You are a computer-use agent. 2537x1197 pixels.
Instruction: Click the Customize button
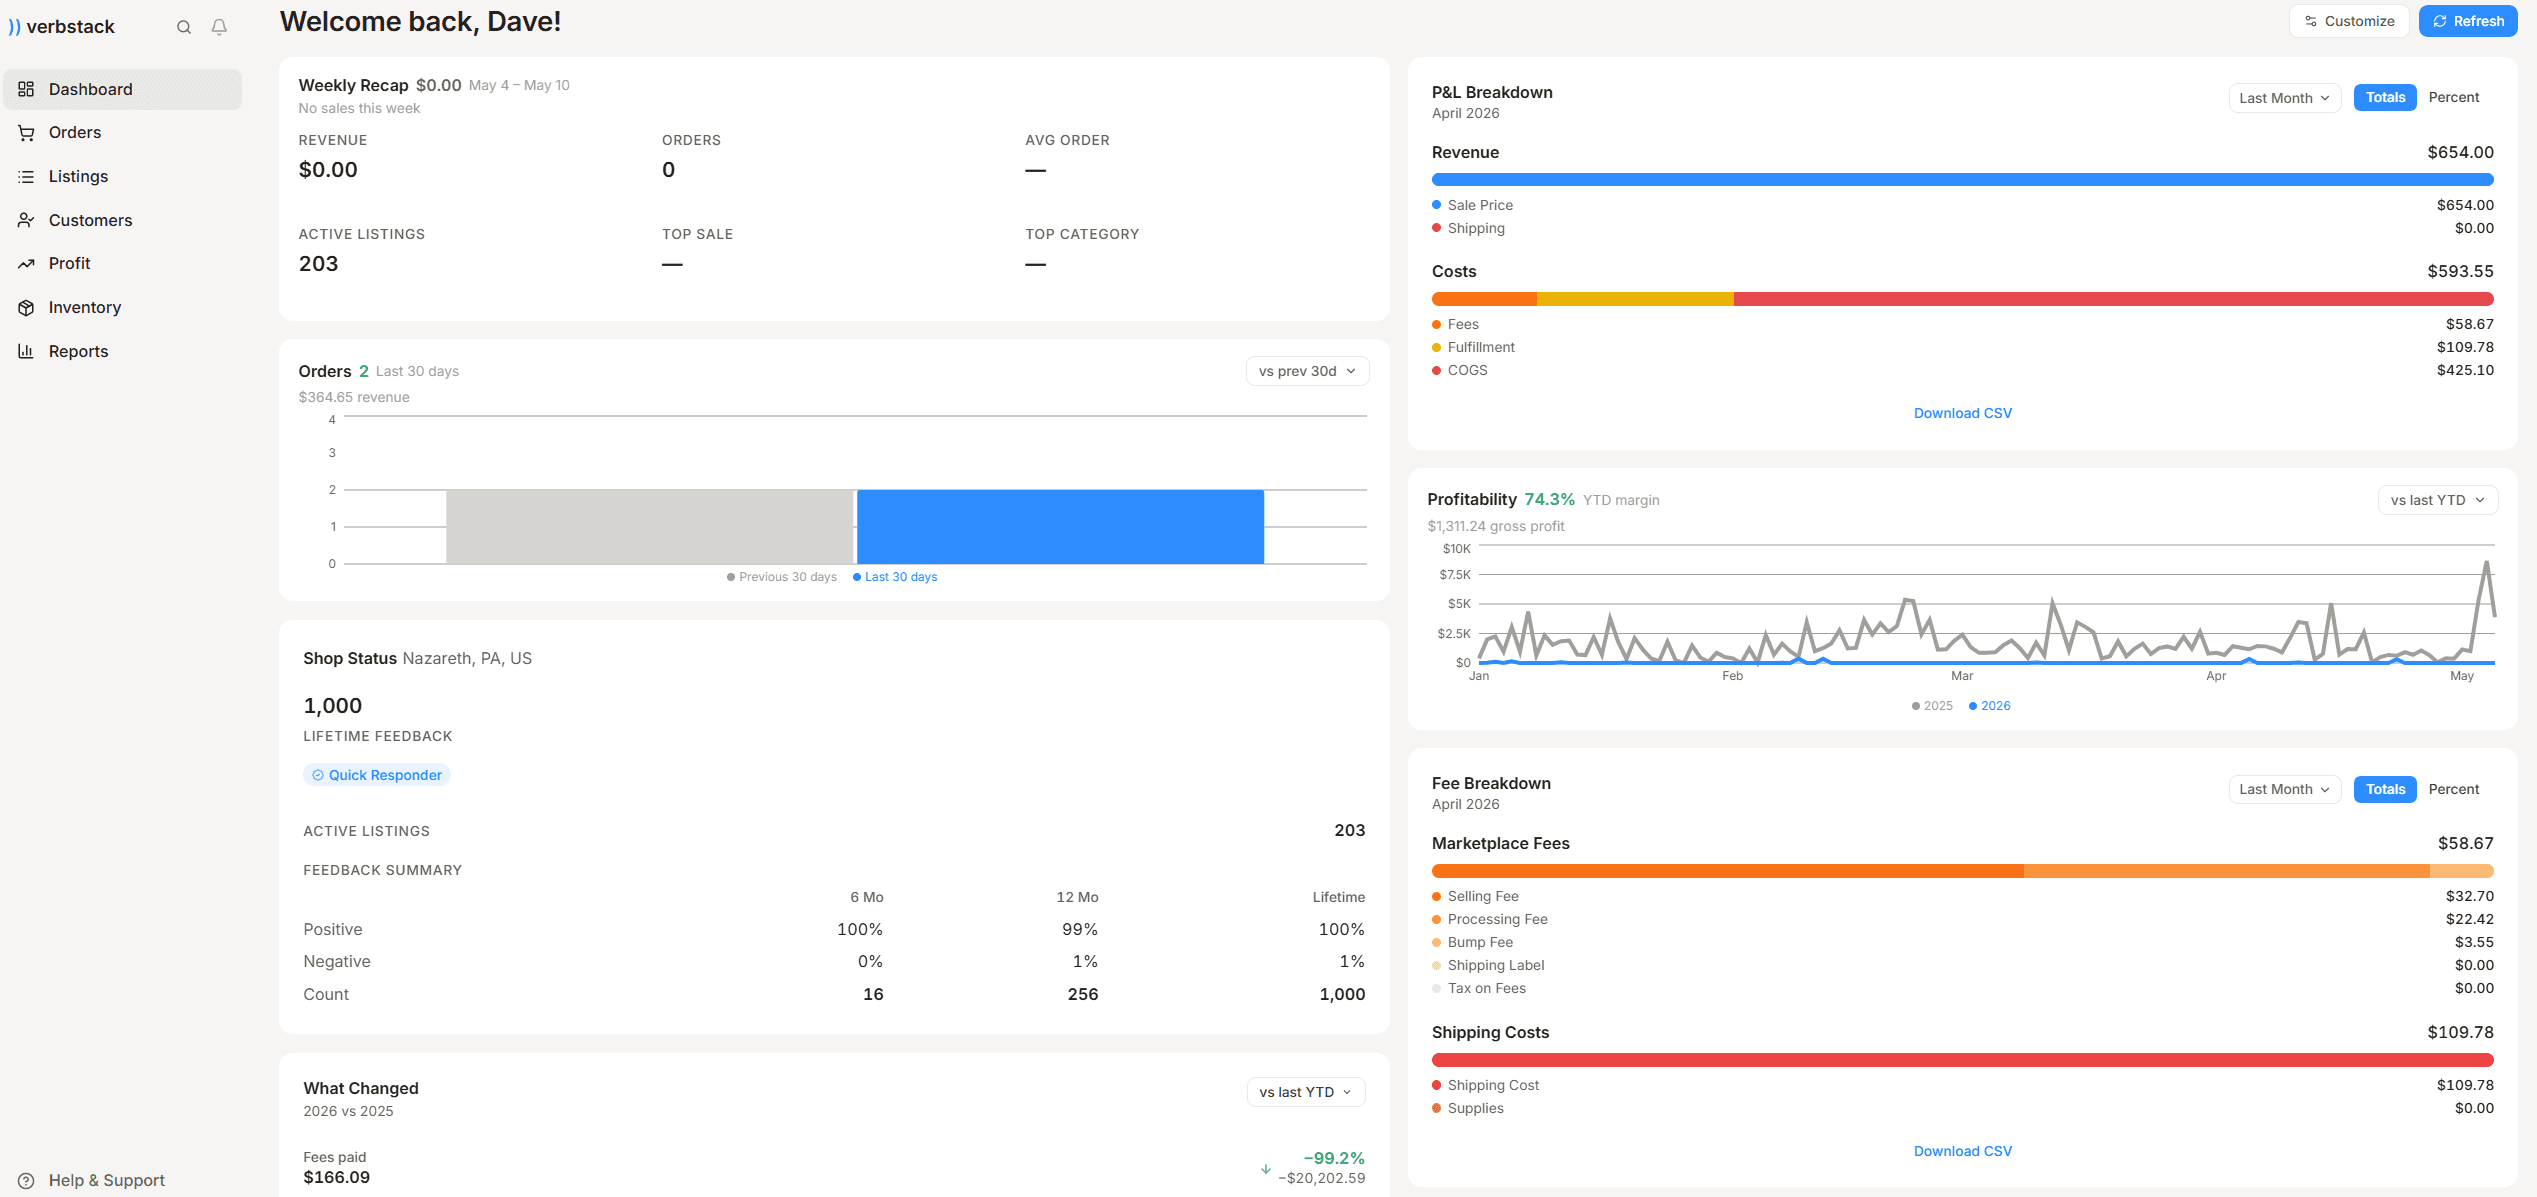2348,21
